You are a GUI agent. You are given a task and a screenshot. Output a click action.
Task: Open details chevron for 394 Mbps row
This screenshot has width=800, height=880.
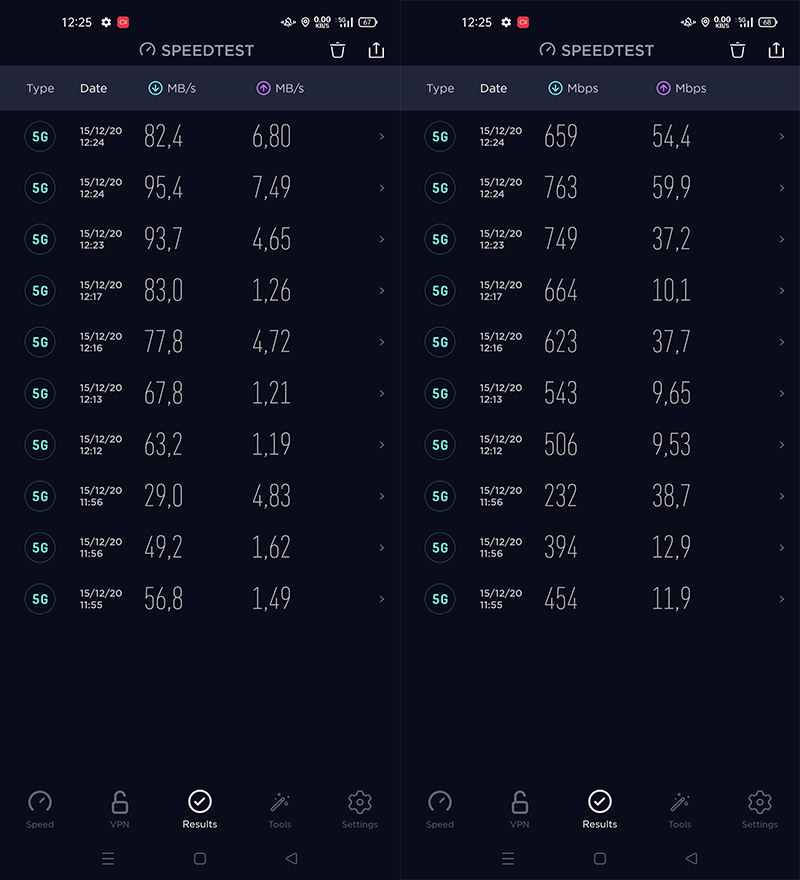coord(781,547)
